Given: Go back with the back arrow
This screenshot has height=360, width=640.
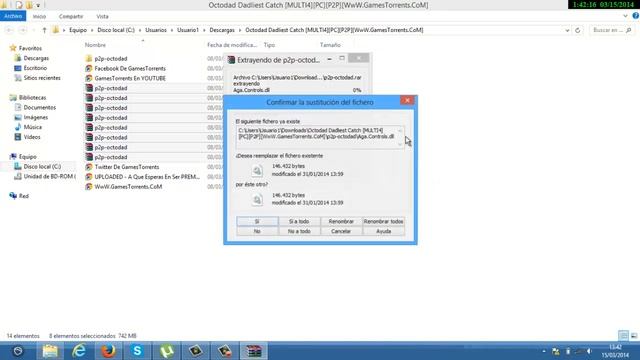Looking at the screenshot, I should [10, 30].
